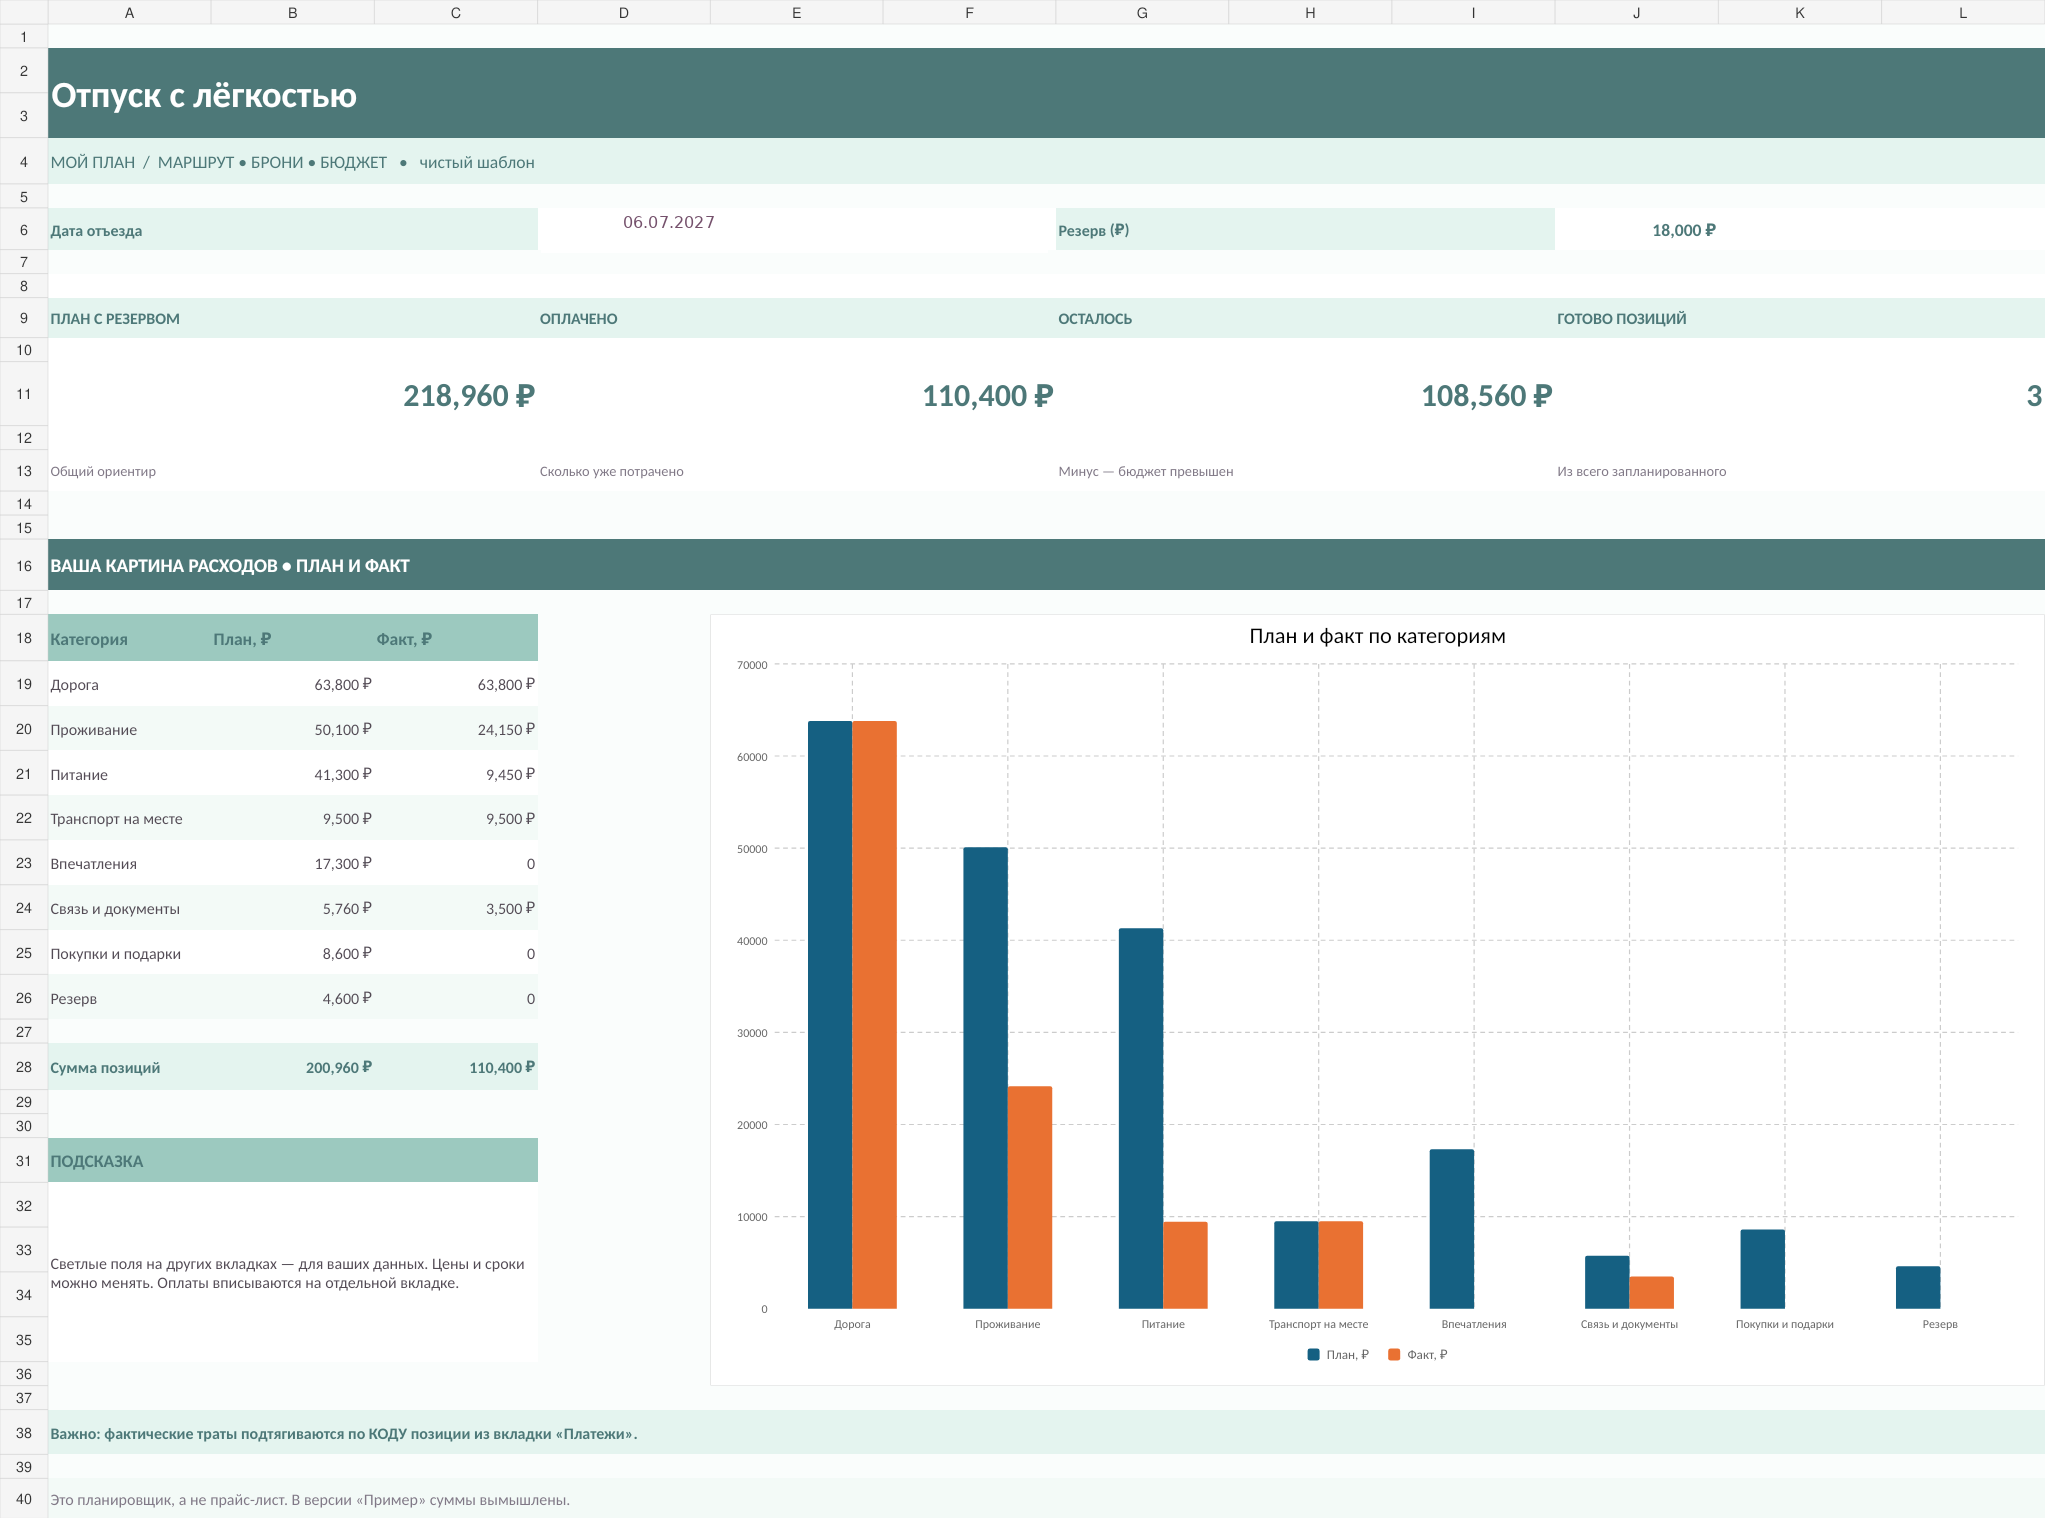Select the ОСТАЛОСЬ value 108,560 ₽
This screenshot has height=1518, width=2045.
[1486, 395]
